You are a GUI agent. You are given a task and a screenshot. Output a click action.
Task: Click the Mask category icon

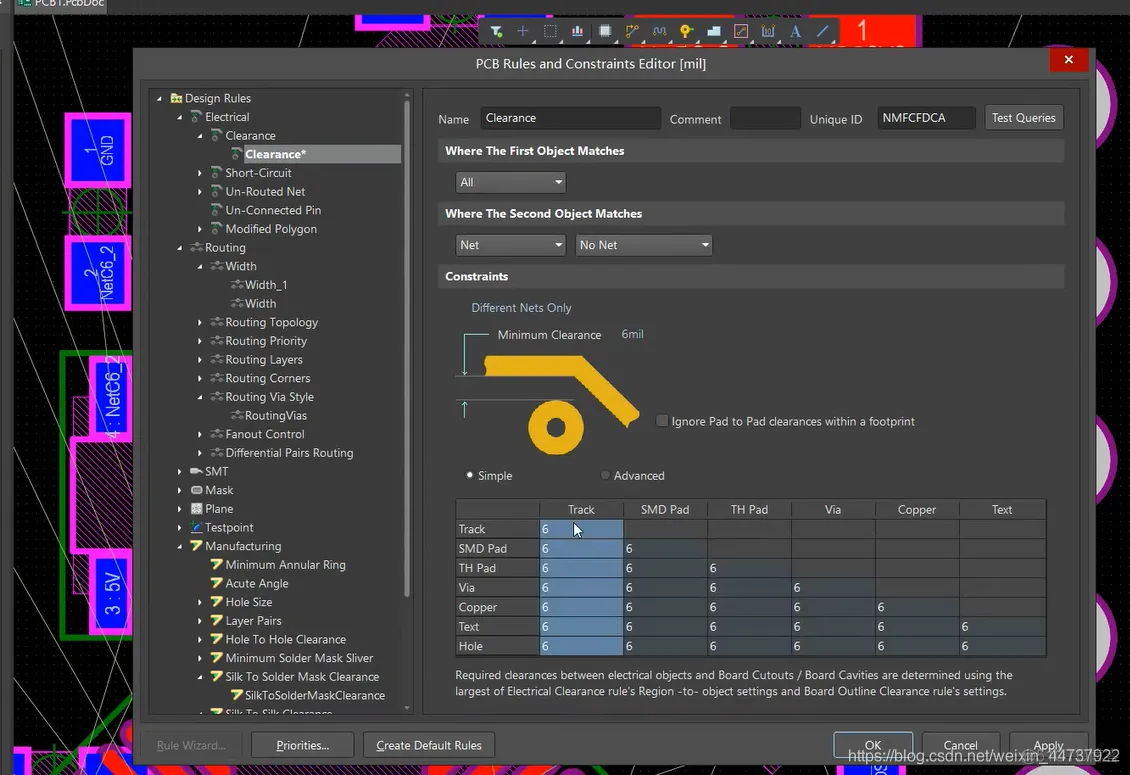coord(196,490)
